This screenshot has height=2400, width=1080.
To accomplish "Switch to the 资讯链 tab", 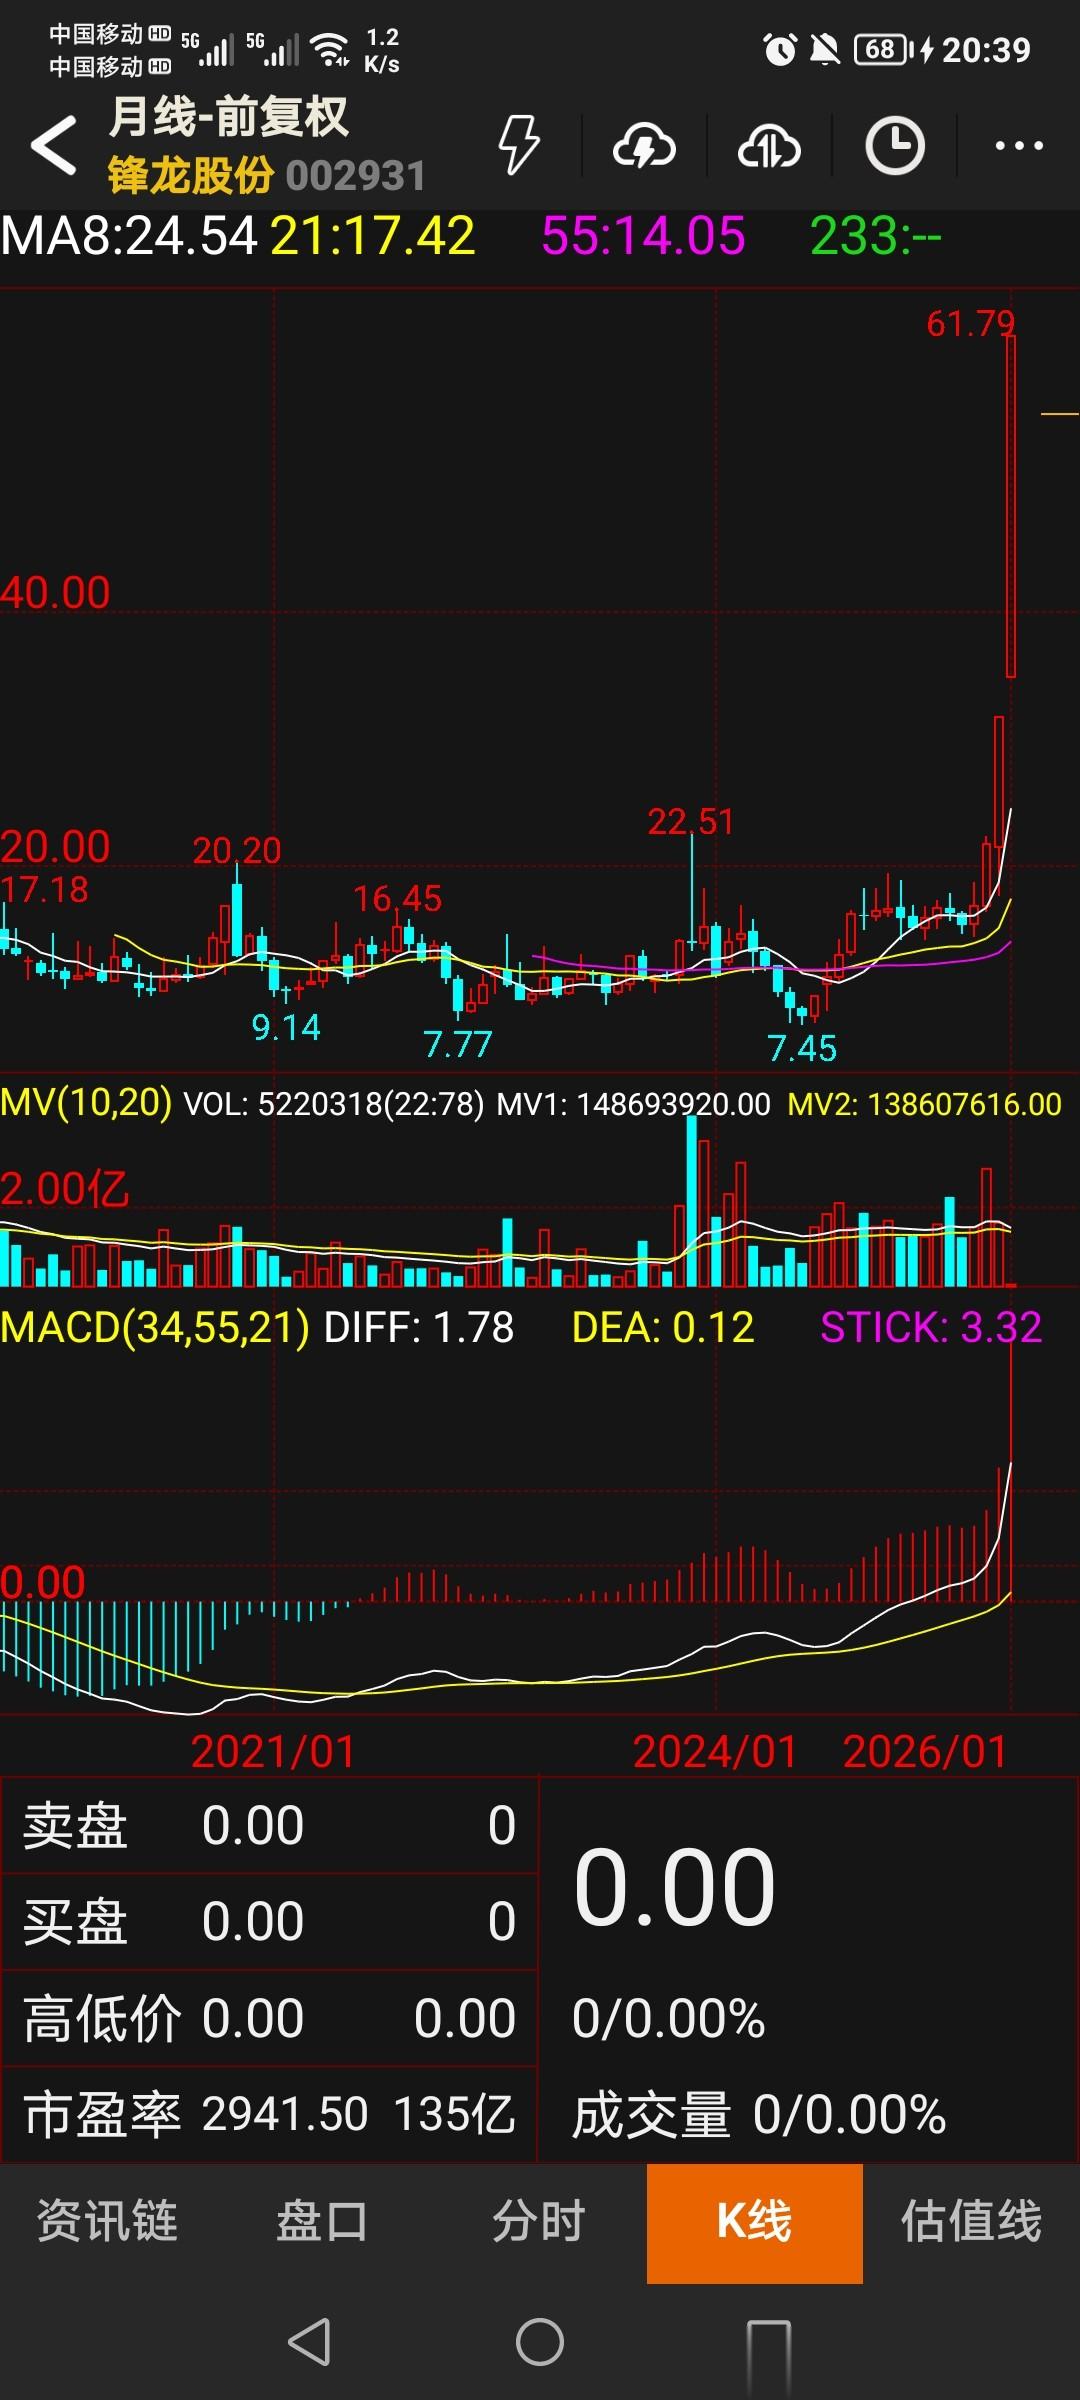I will click(107, 2221).
